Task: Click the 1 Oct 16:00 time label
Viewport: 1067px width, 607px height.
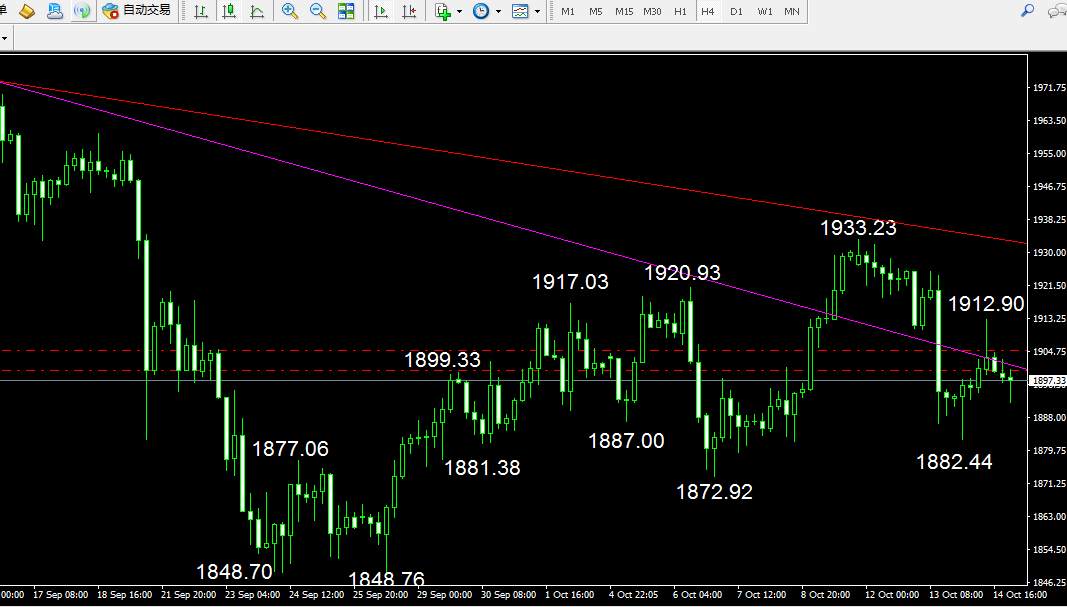Action: pyautogui.click(x=572, y=595)
